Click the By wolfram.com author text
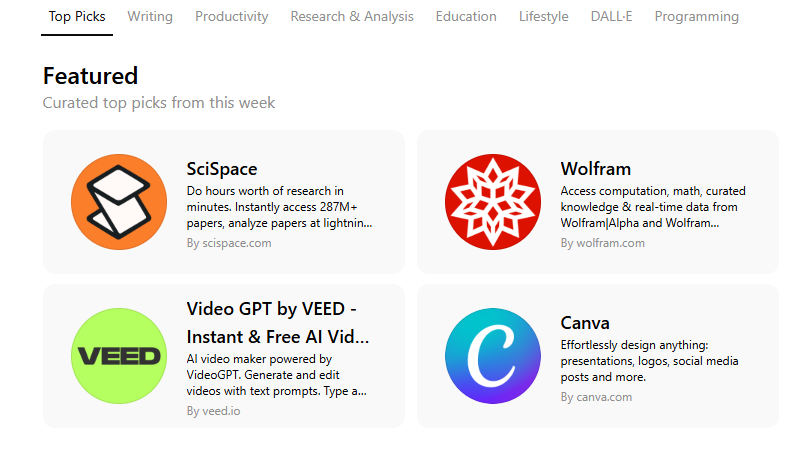 point(603,243)
